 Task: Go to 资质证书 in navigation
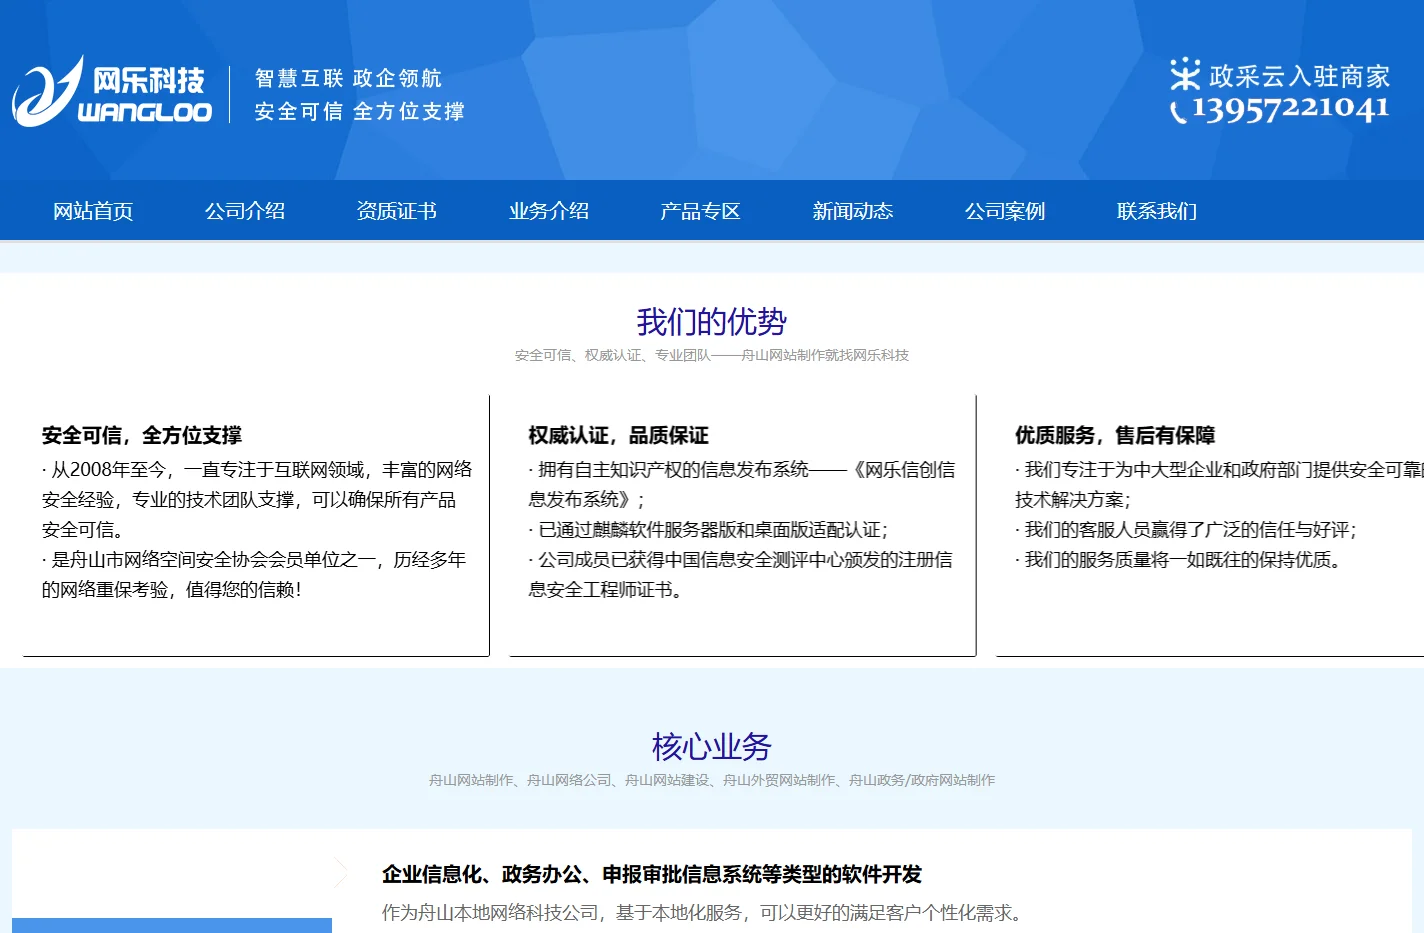click(x=397, y=211)
